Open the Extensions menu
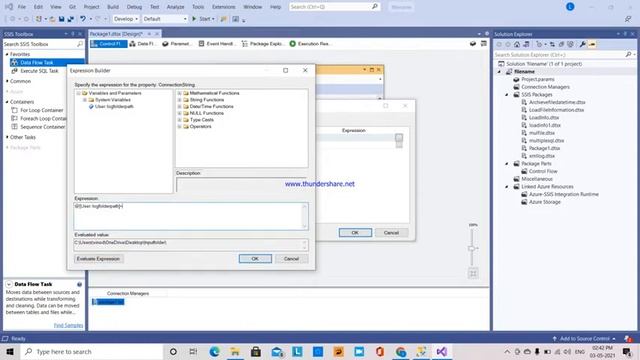This screenshot has height=360, width=640. click(x=224, y=7)
